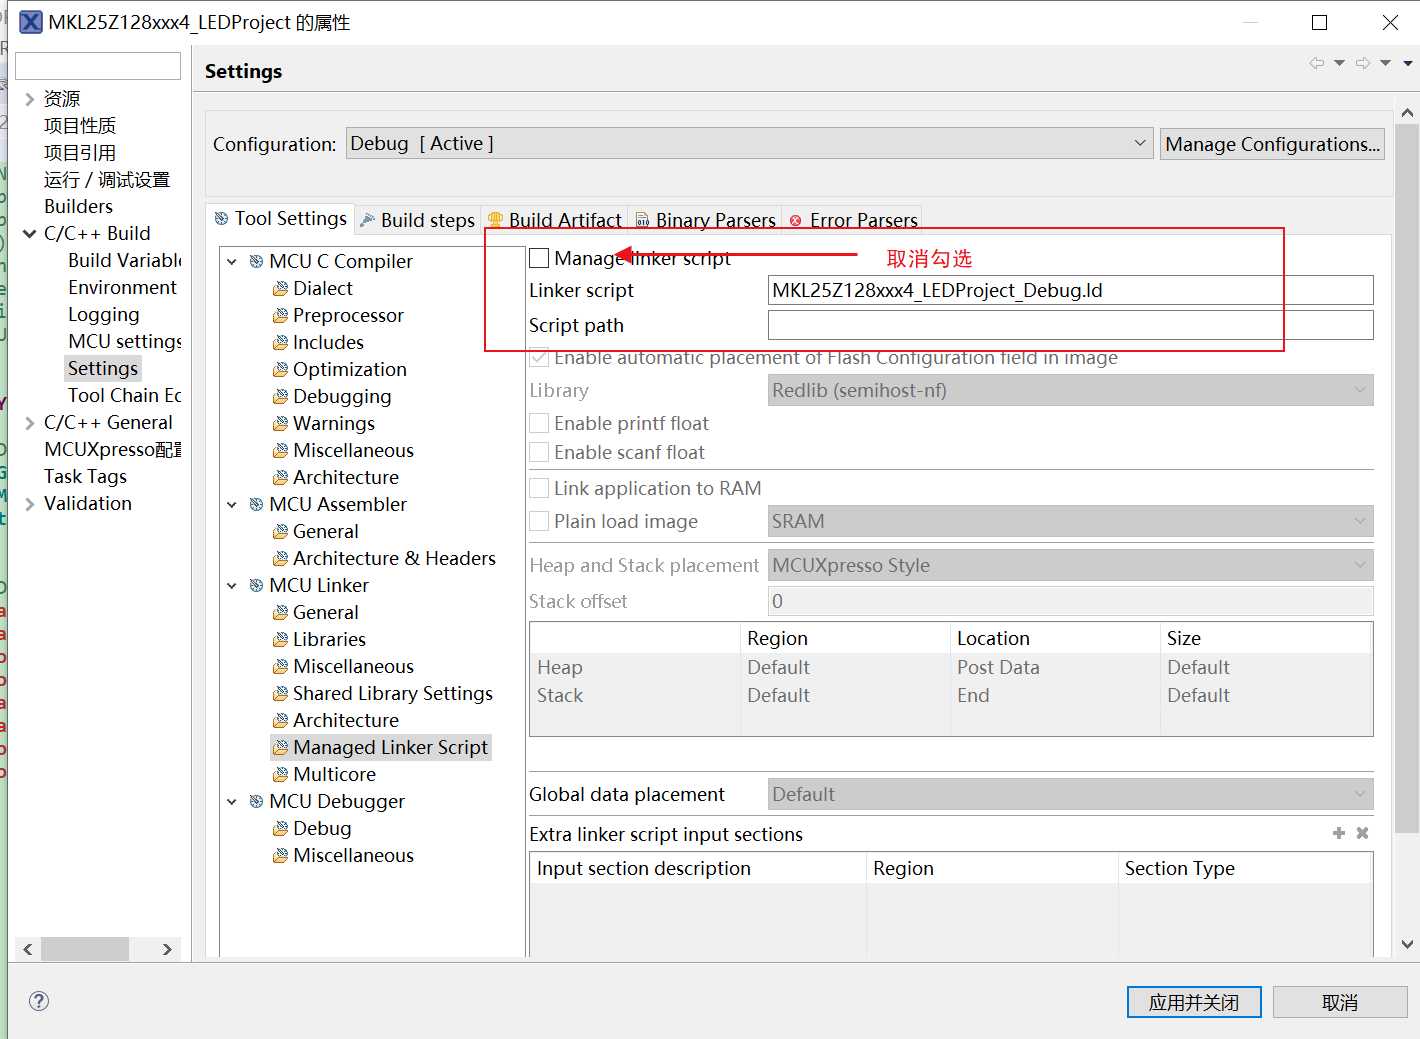Click the settings panel vertical scrollbar thumb

coord(1407,478)
